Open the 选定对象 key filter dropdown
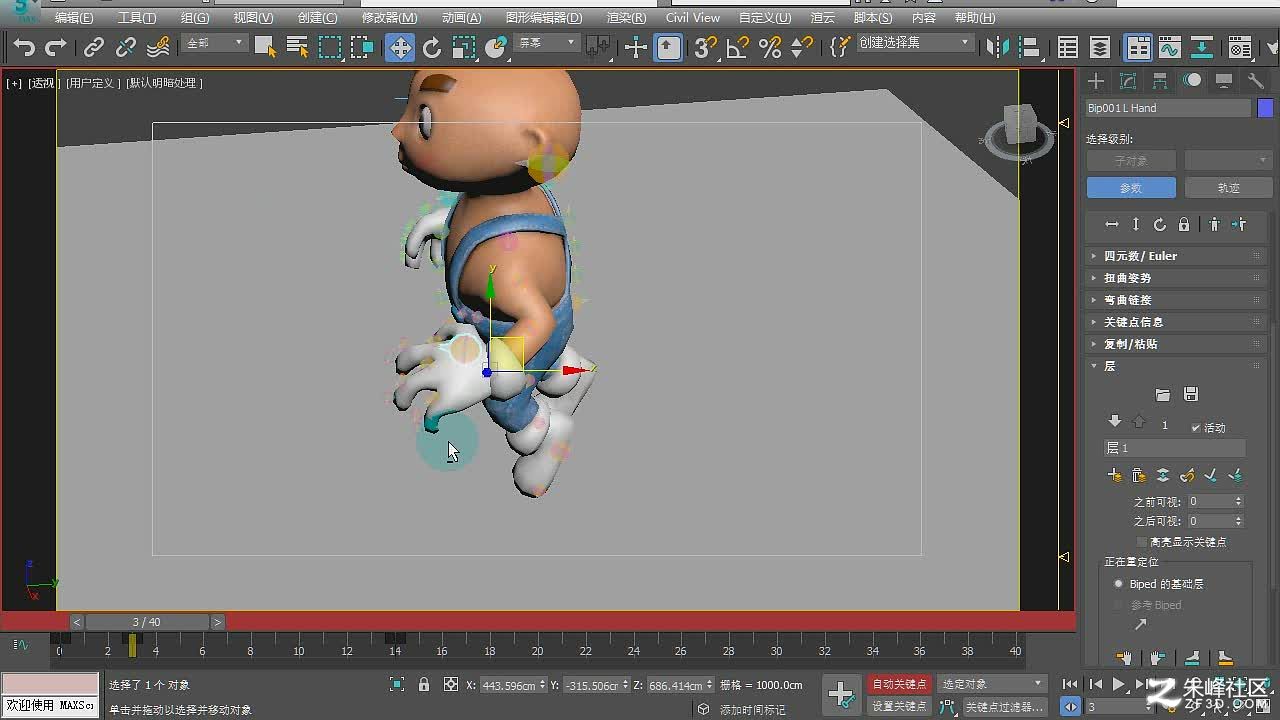Image resolution: width=1280 pixels, height=720 pixels. 992,684
